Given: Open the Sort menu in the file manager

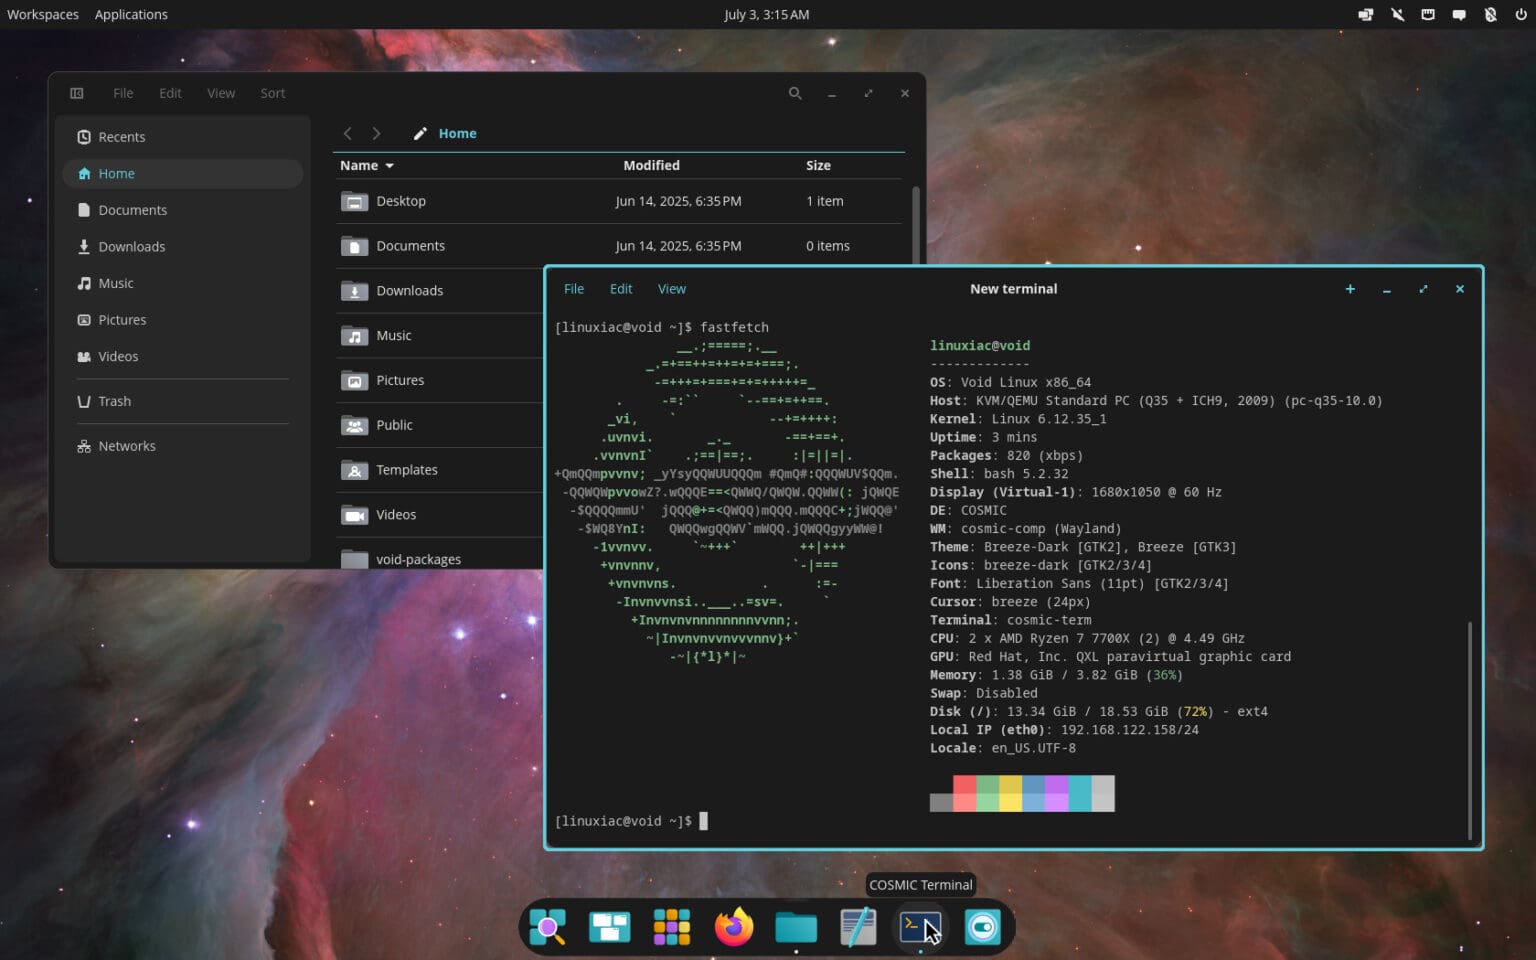Looking at the screenshot, I should tap(272, 93).
